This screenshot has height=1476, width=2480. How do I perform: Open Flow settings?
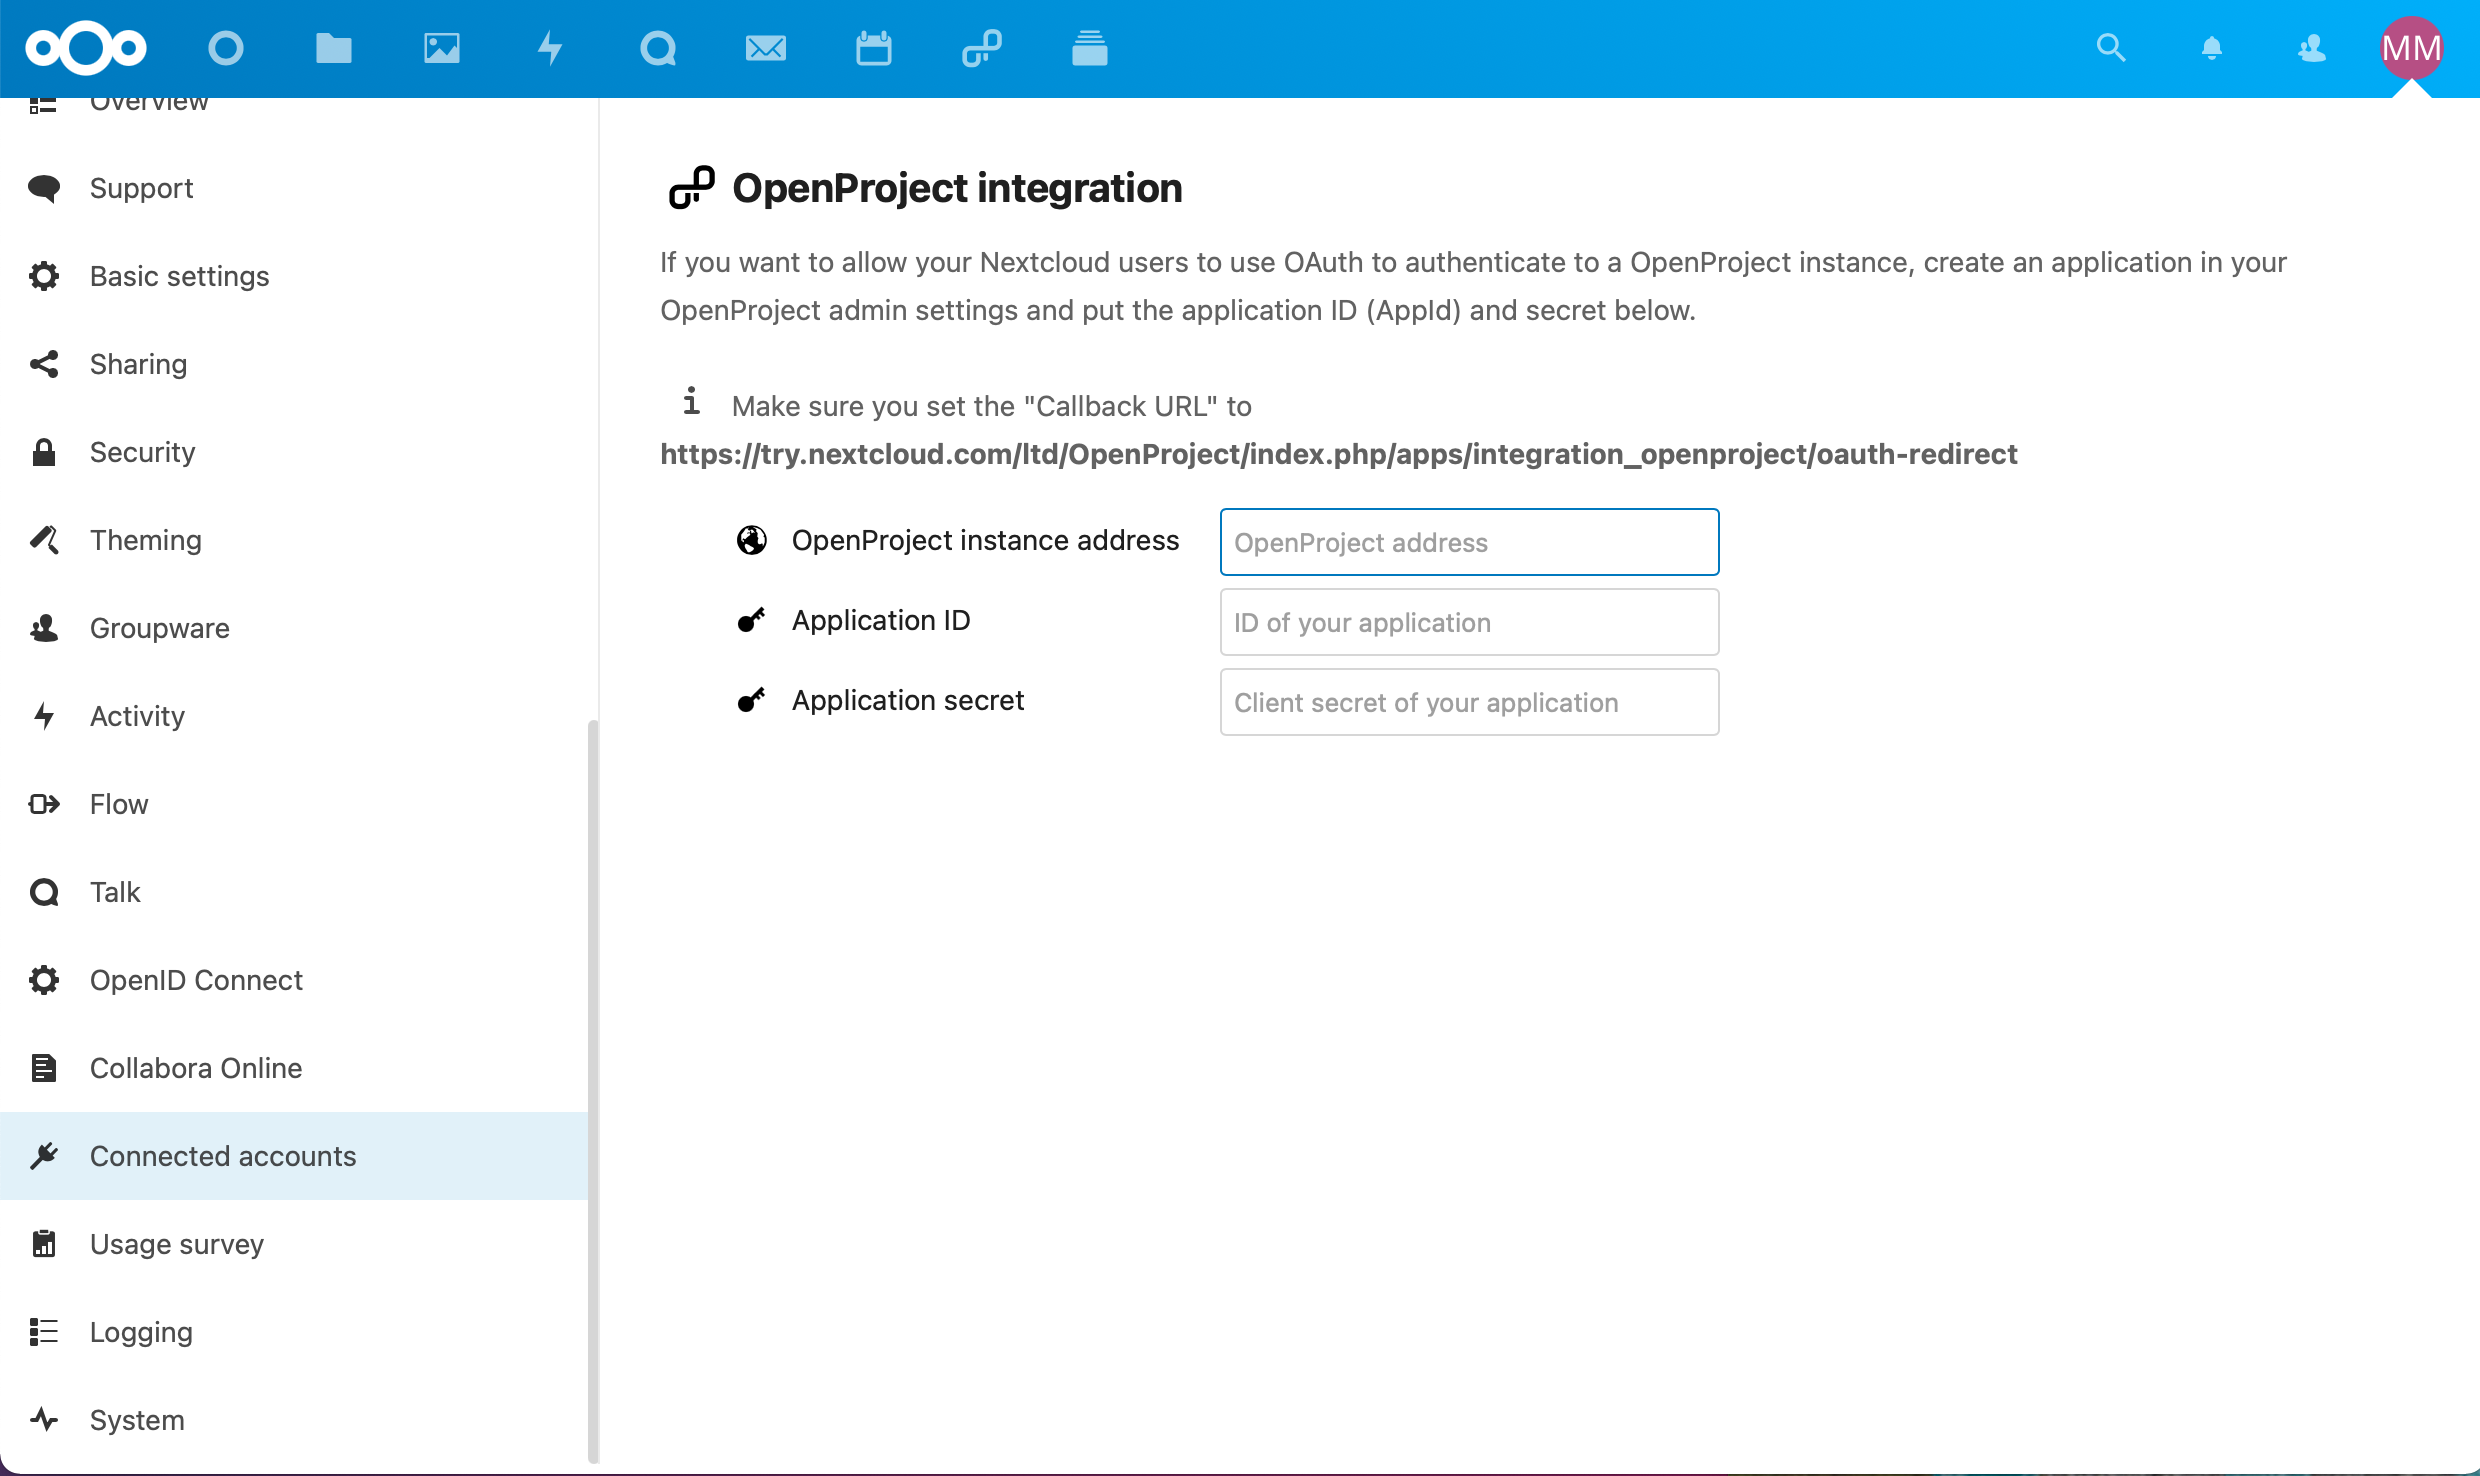point(294,804)
